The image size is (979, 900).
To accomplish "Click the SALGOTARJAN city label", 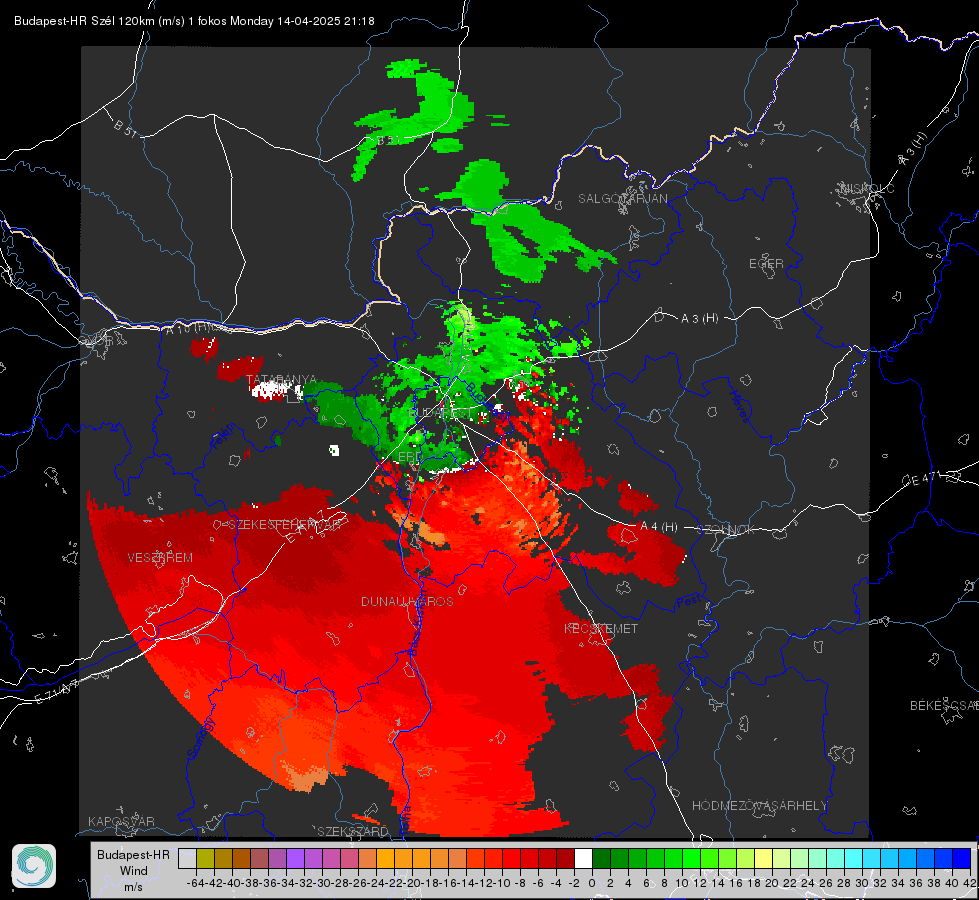I will pos(622,199).
